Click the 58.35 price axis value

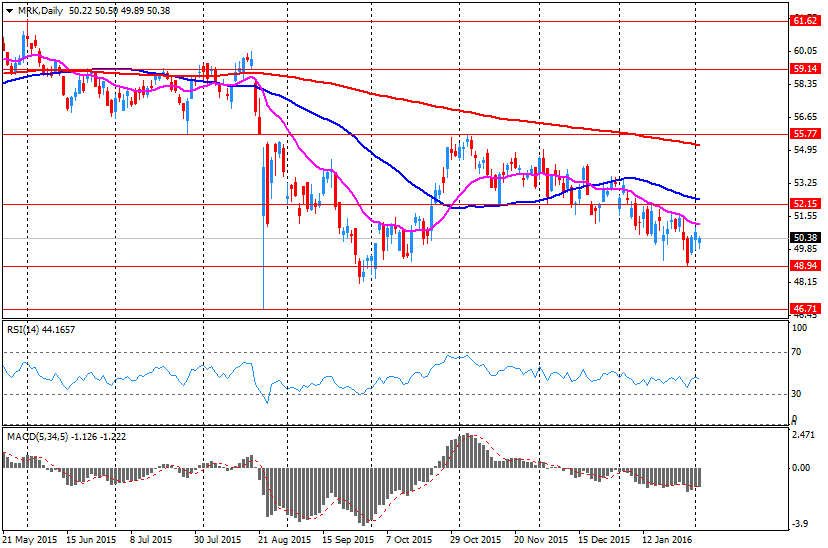(x=805, y=84)
